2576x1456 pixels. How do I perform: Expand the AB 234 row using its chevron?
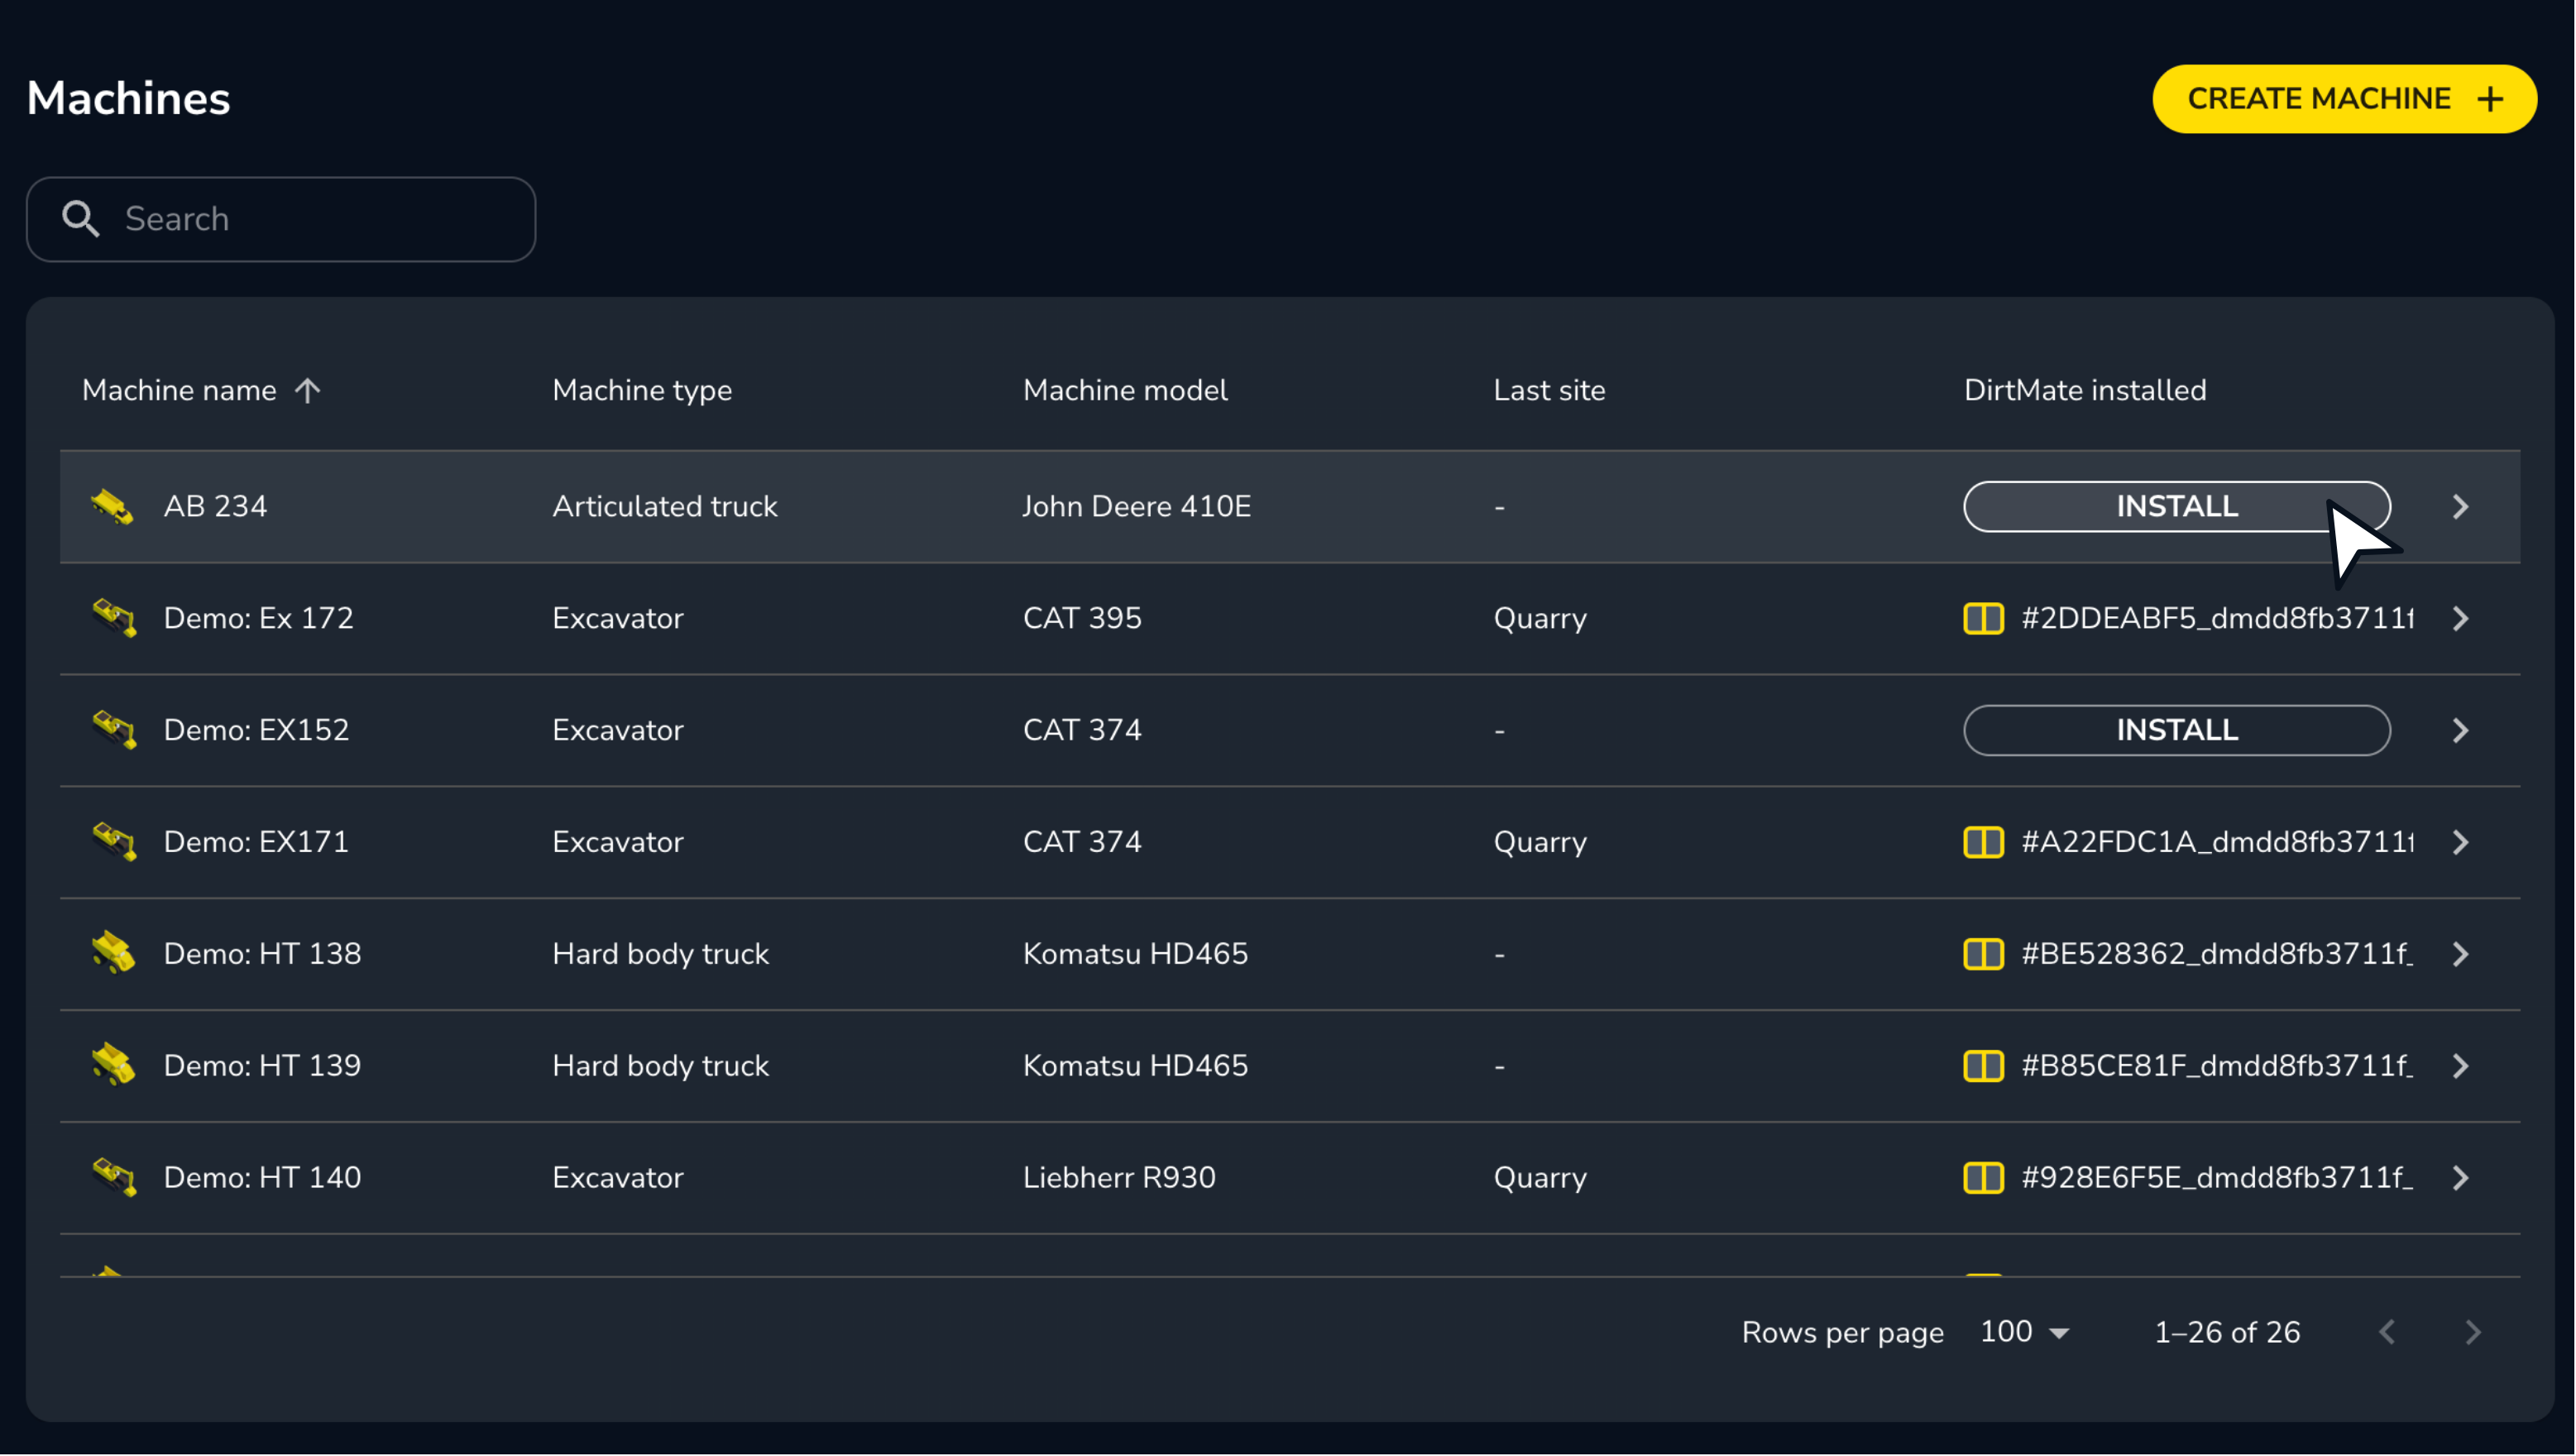coord(2461,507)
